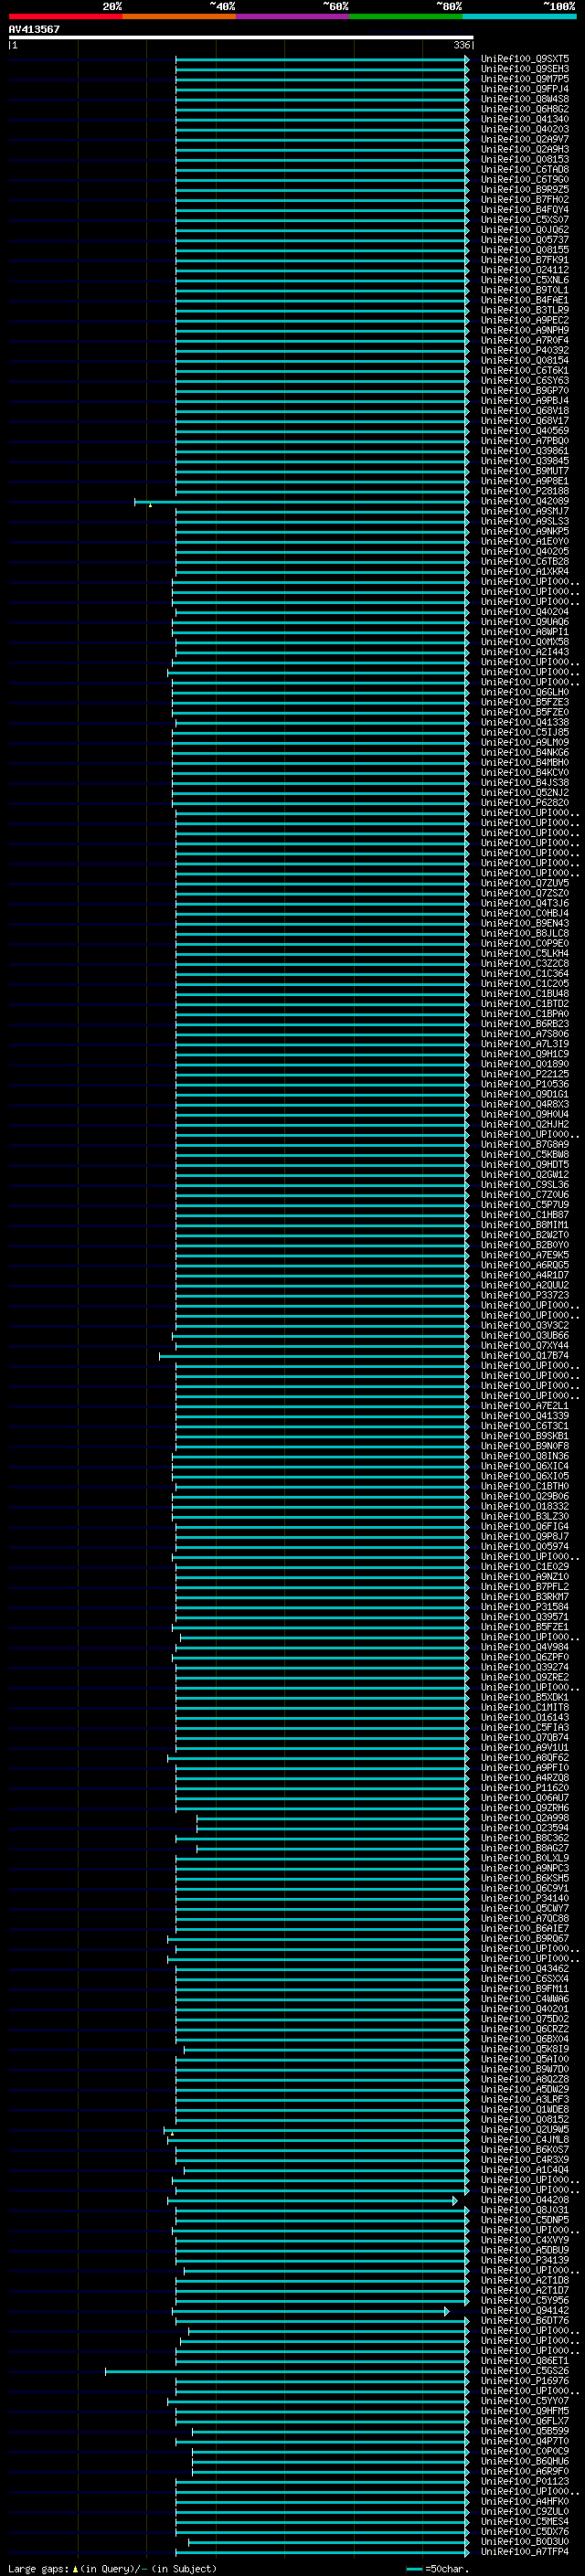Select the UniRef100_Q39845 label
The image size is (585, 2576).
click(524, 460)
